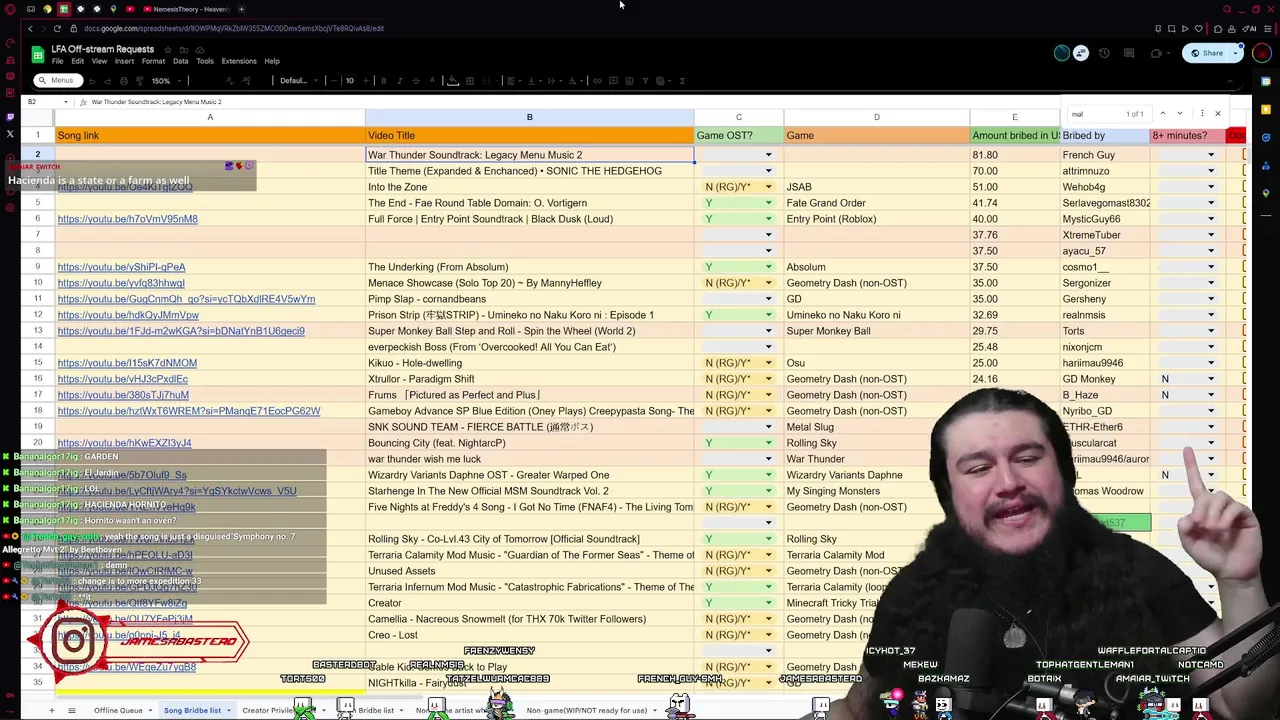Click the add new sheet plus icon
Screen dimensions: 1280x720
point(51,710)
